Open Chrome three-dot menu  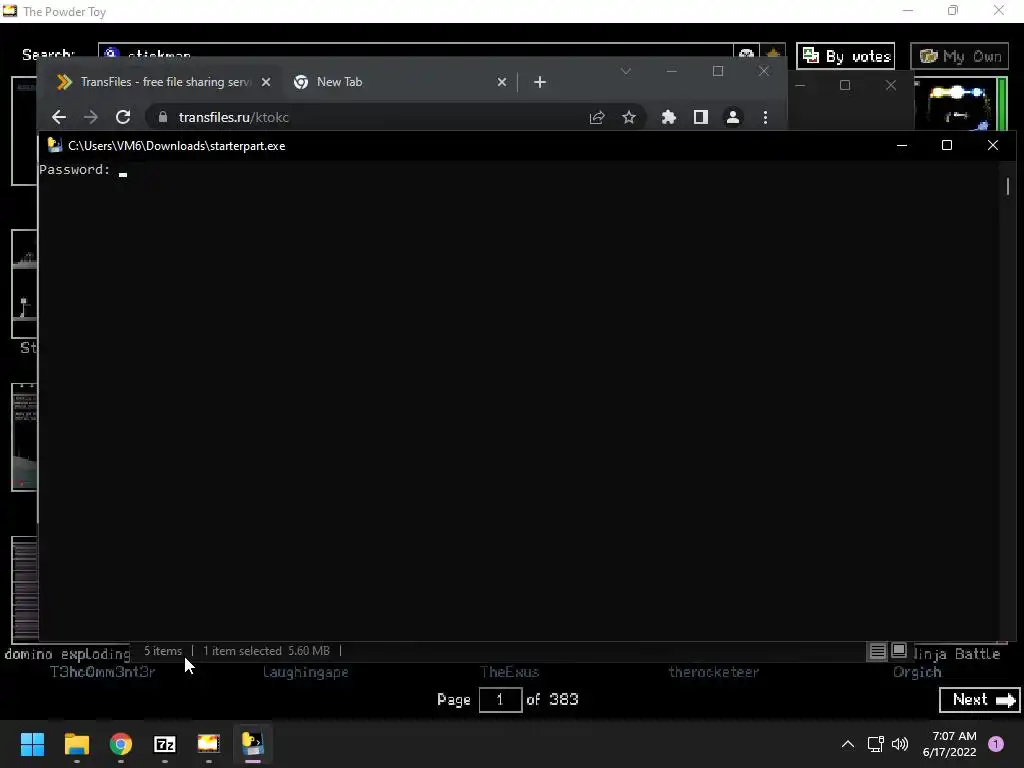tap(765, 118)
